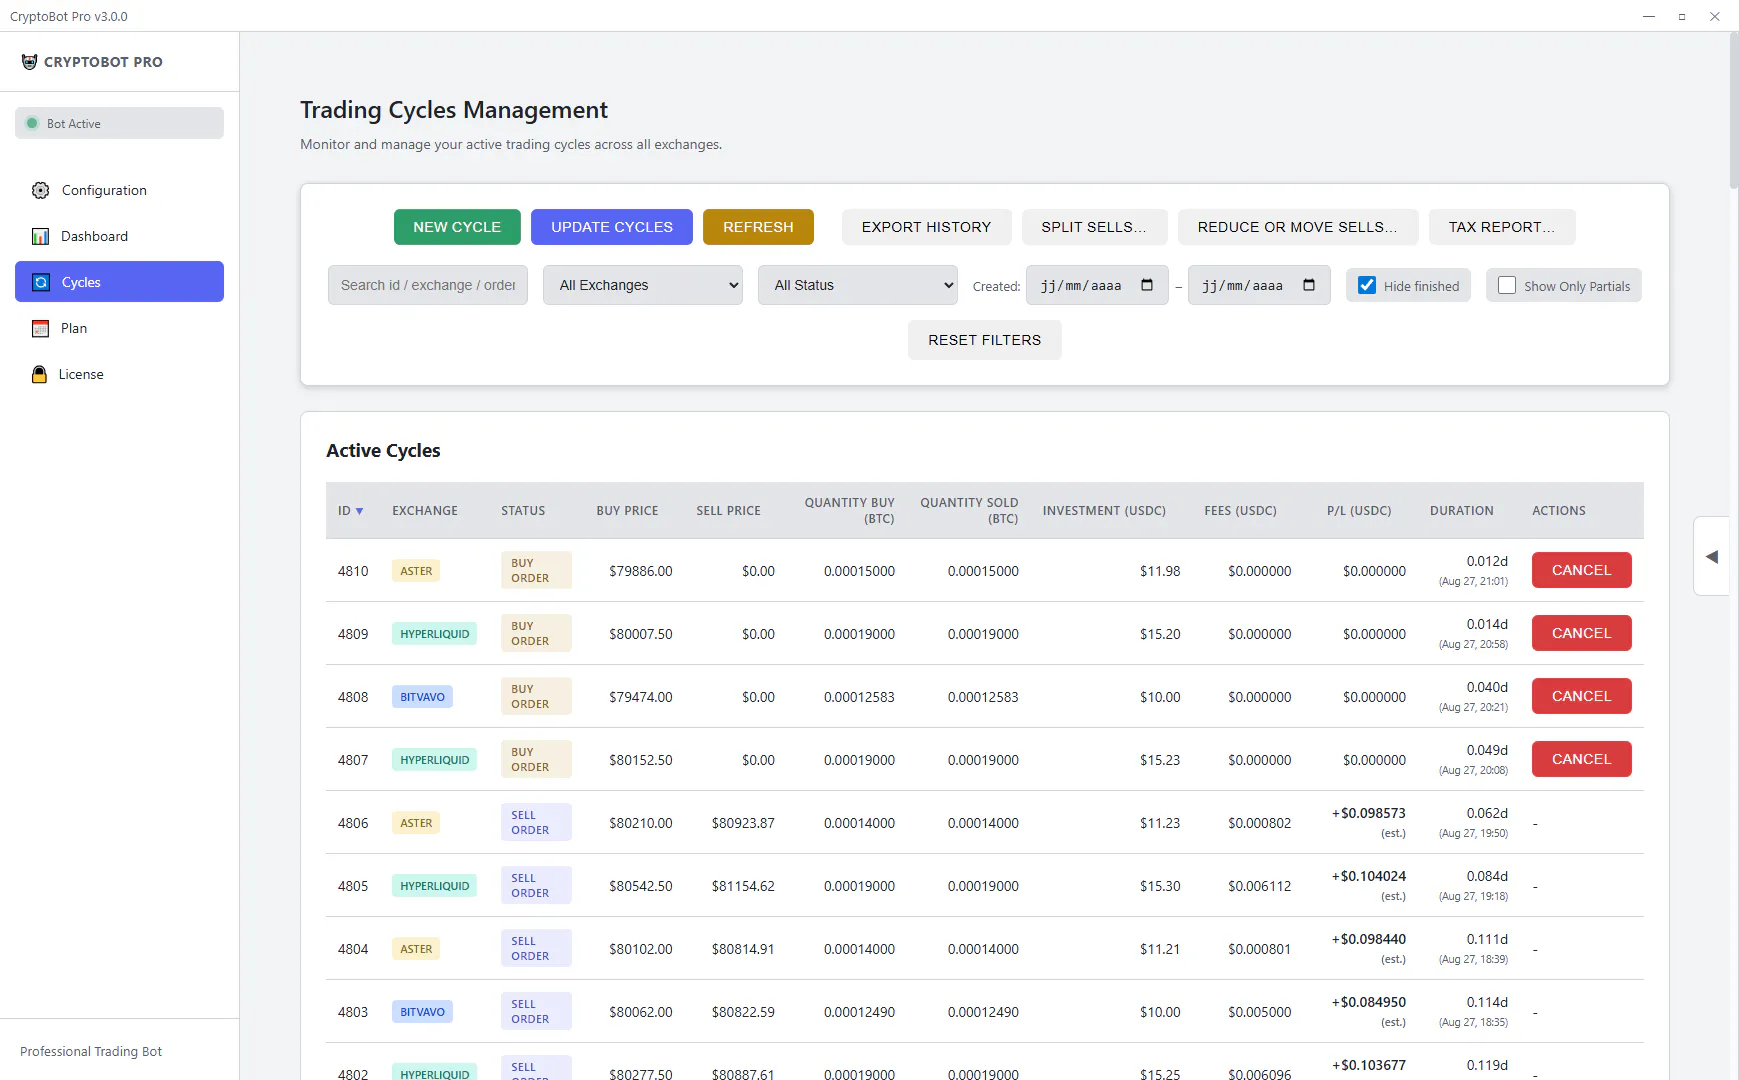Screen dimensions: 1739x1080
Task: Click investment $15.23 in row 4807
Action: point(1160,760)
